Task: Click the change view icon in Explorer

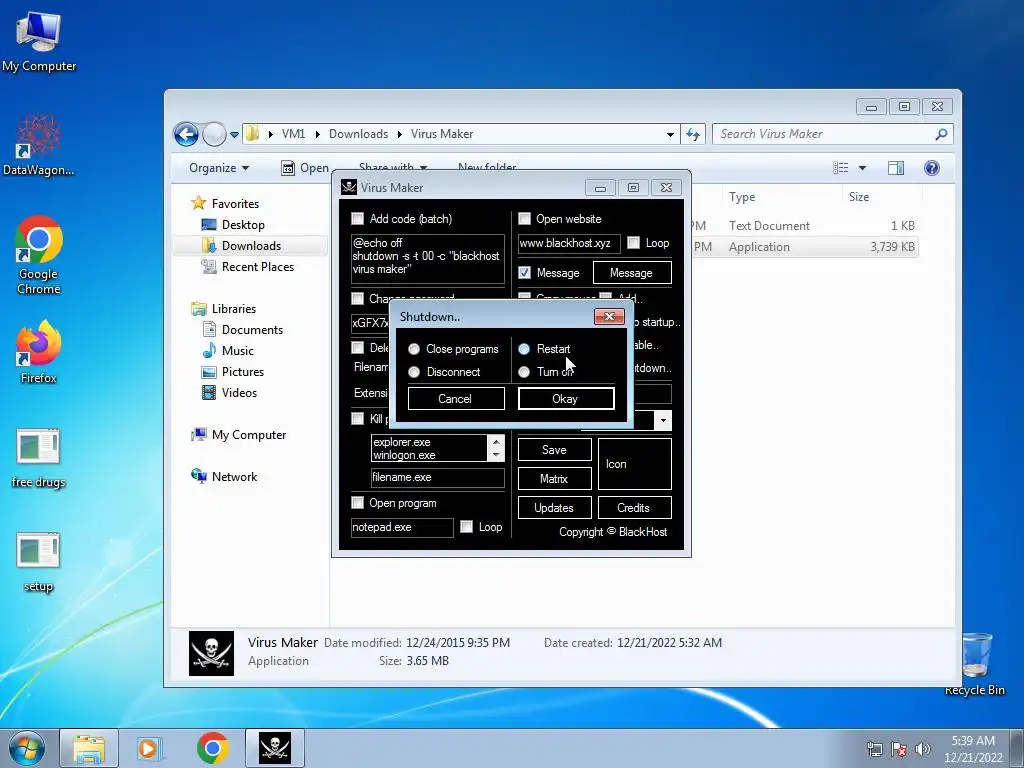Action: 841,168
